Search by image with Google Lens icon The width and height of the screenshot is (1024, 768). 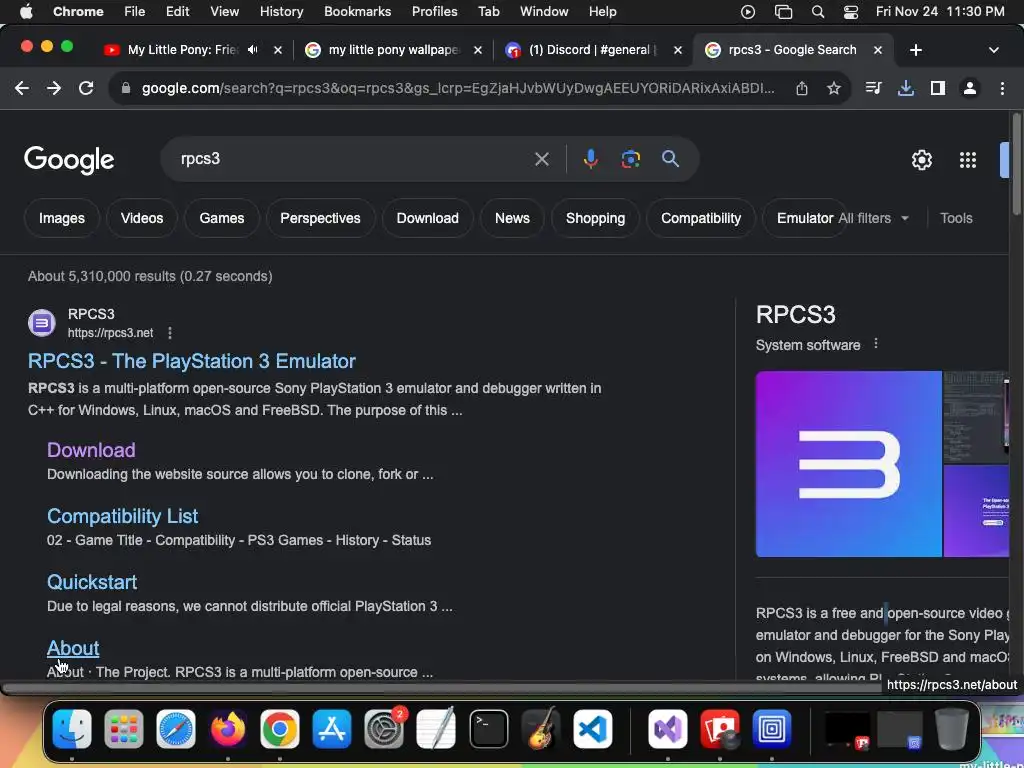tap(630, 159)
